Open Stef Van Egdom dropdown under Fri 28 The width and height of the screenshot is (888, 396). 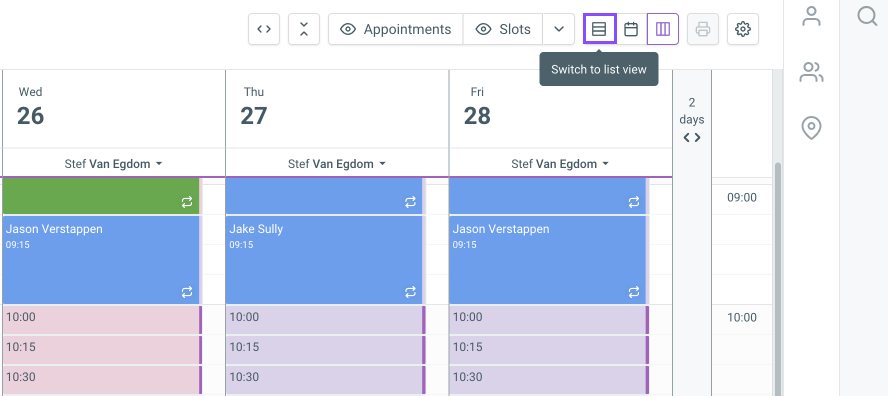(561, 164)
